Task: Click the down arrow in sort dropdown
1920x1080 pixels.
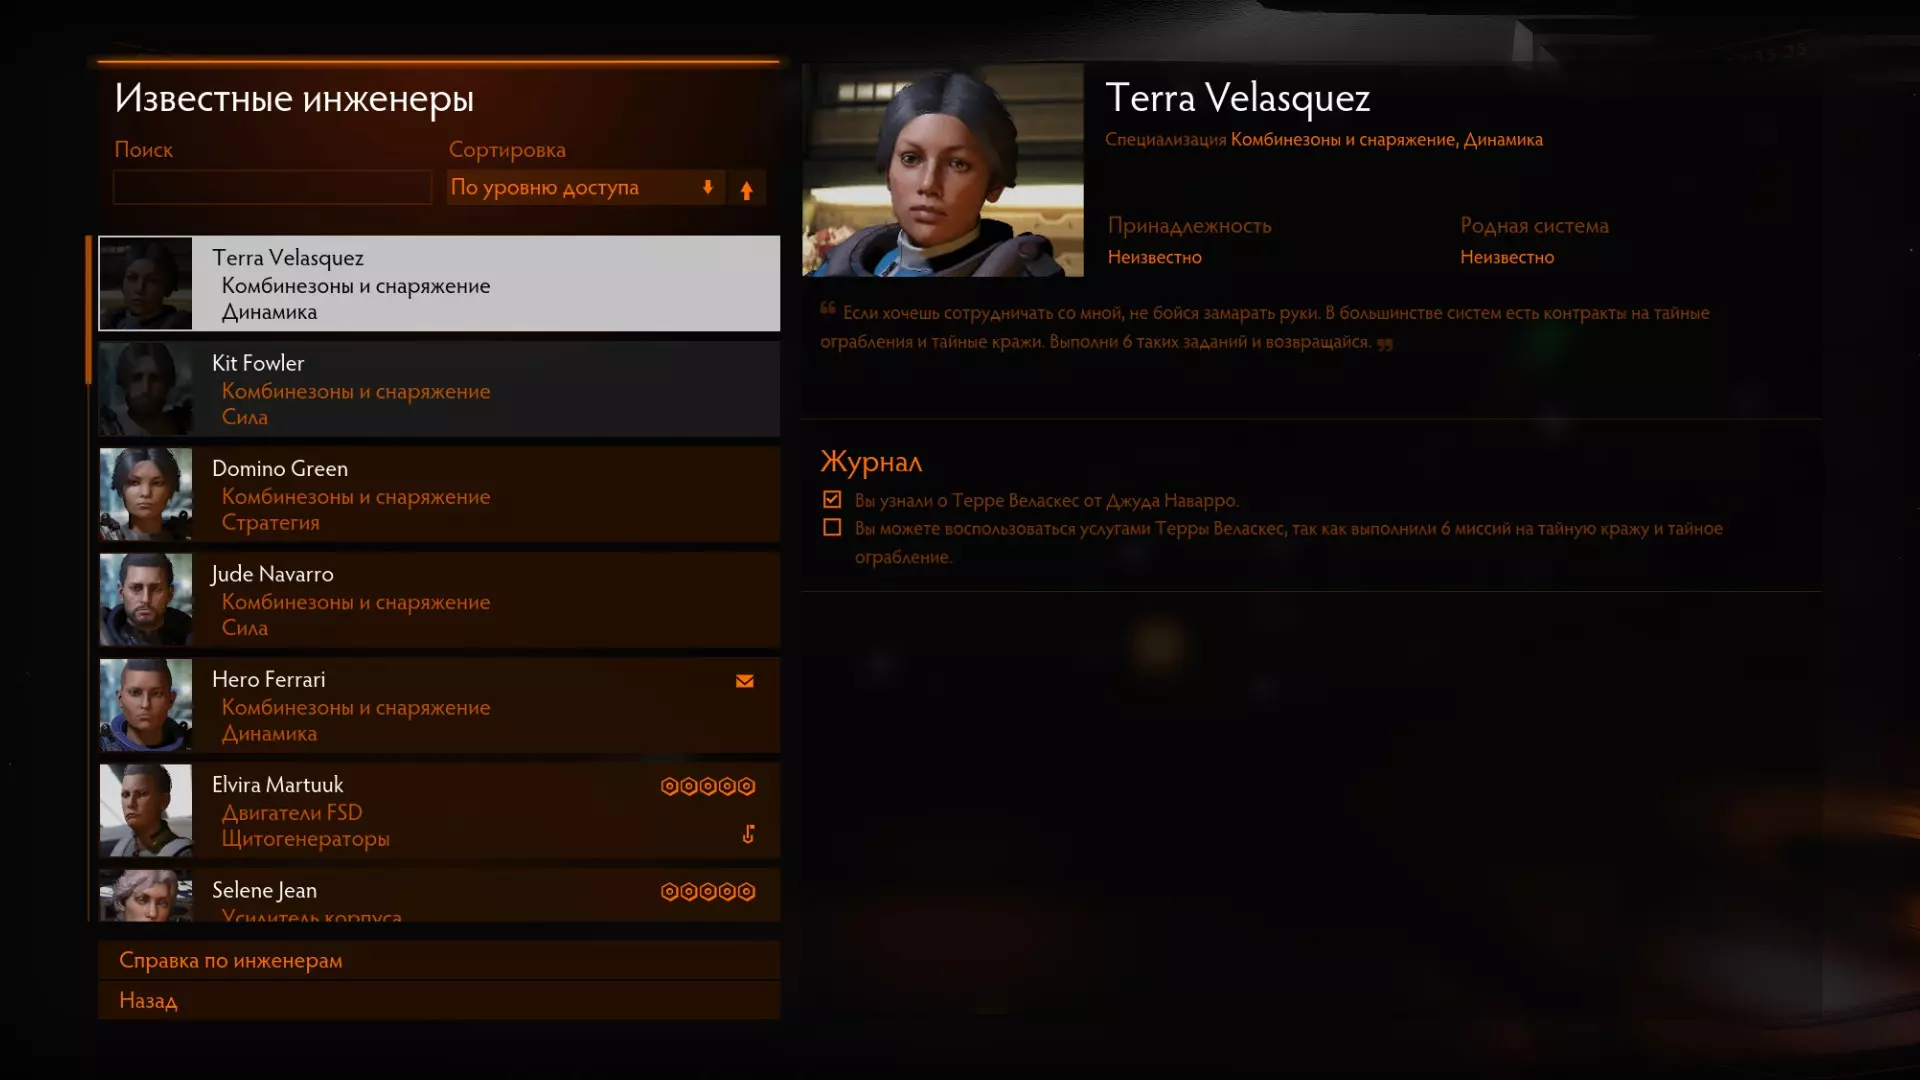Action: tap(708, 188)
